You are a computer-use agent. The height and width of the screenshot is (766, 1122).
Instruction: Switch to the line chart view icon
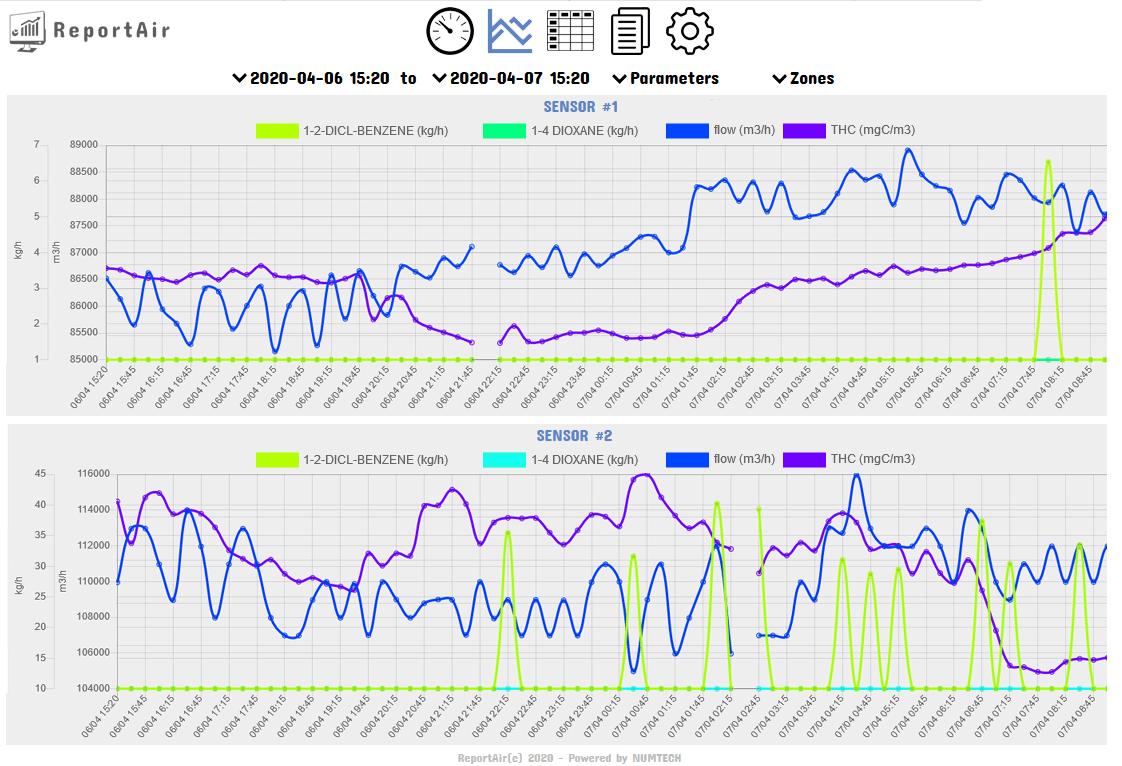pyautogui.click(x=510, y=31)
